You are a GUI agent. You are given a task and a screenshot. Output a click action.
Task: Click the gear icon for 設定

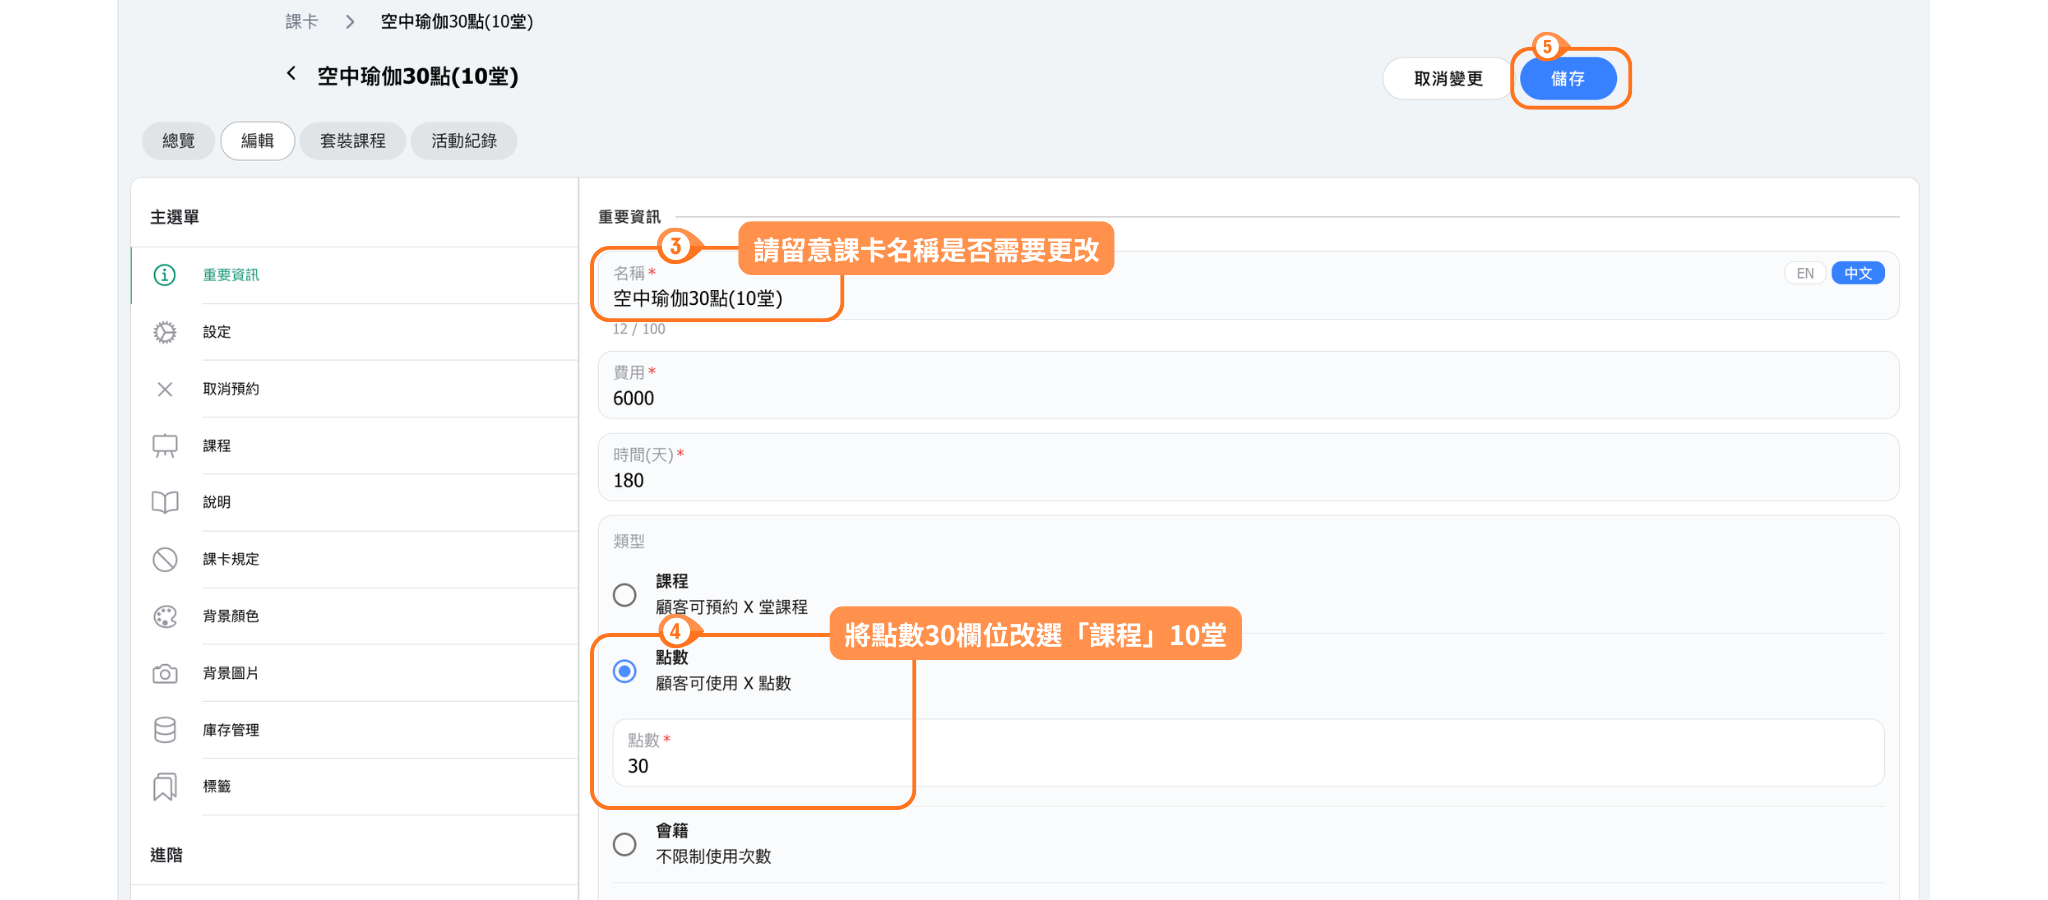coord(165,332)
